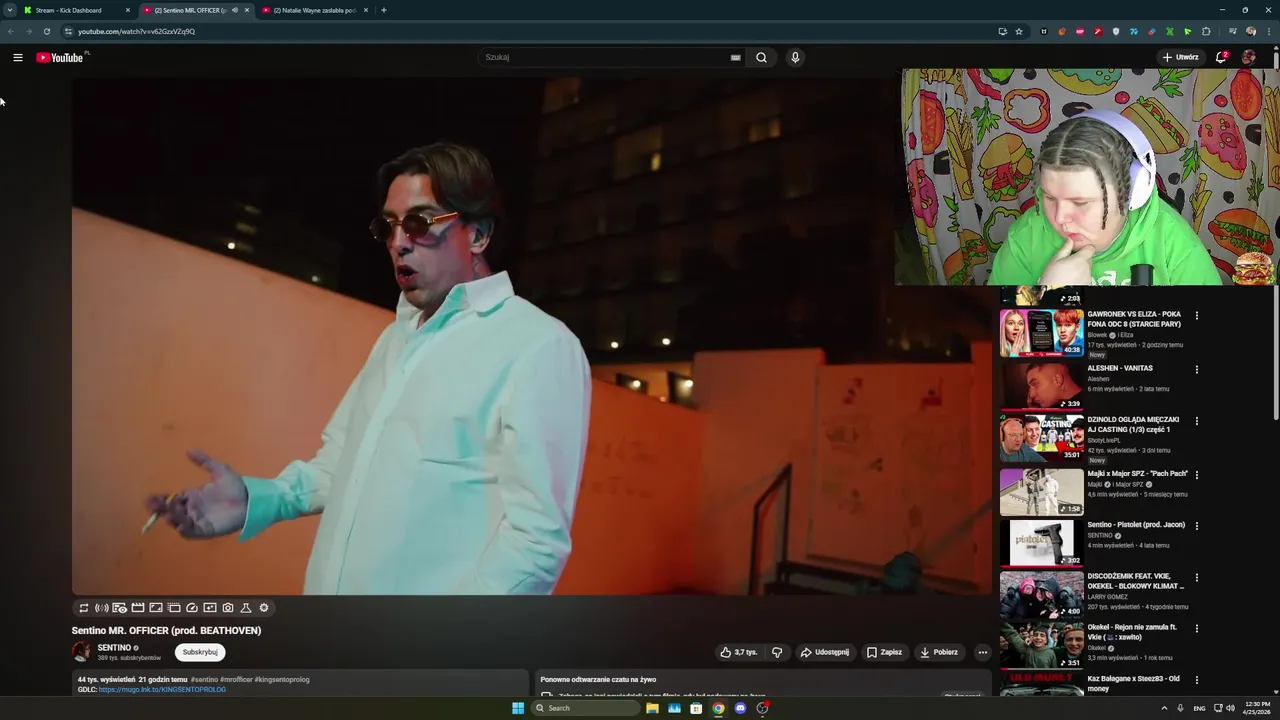Open Windows Start menu

point(518,708)
